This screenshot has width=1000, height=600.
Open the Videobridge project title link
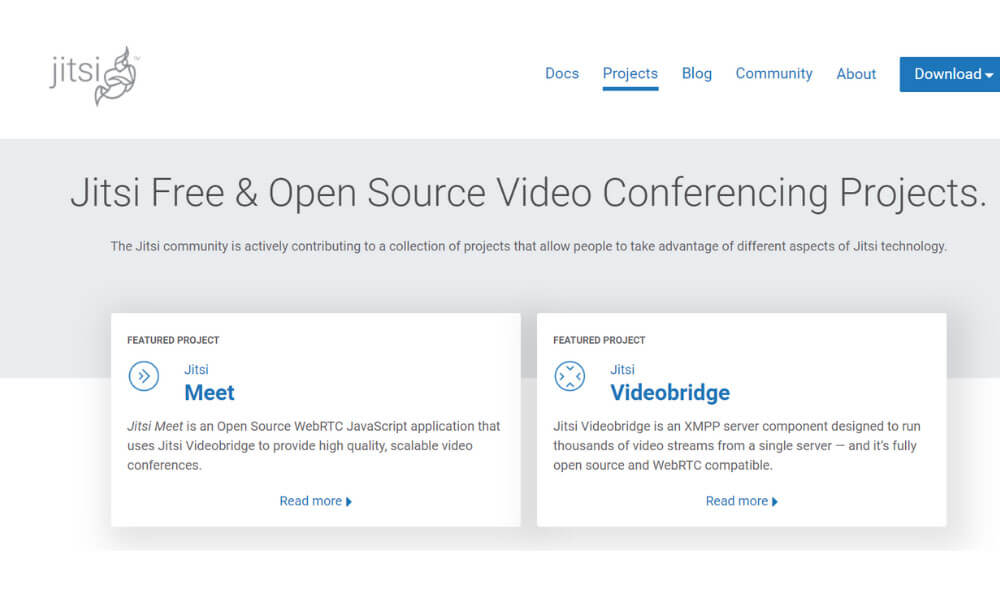pyautogui.click(x=670, y=393)
